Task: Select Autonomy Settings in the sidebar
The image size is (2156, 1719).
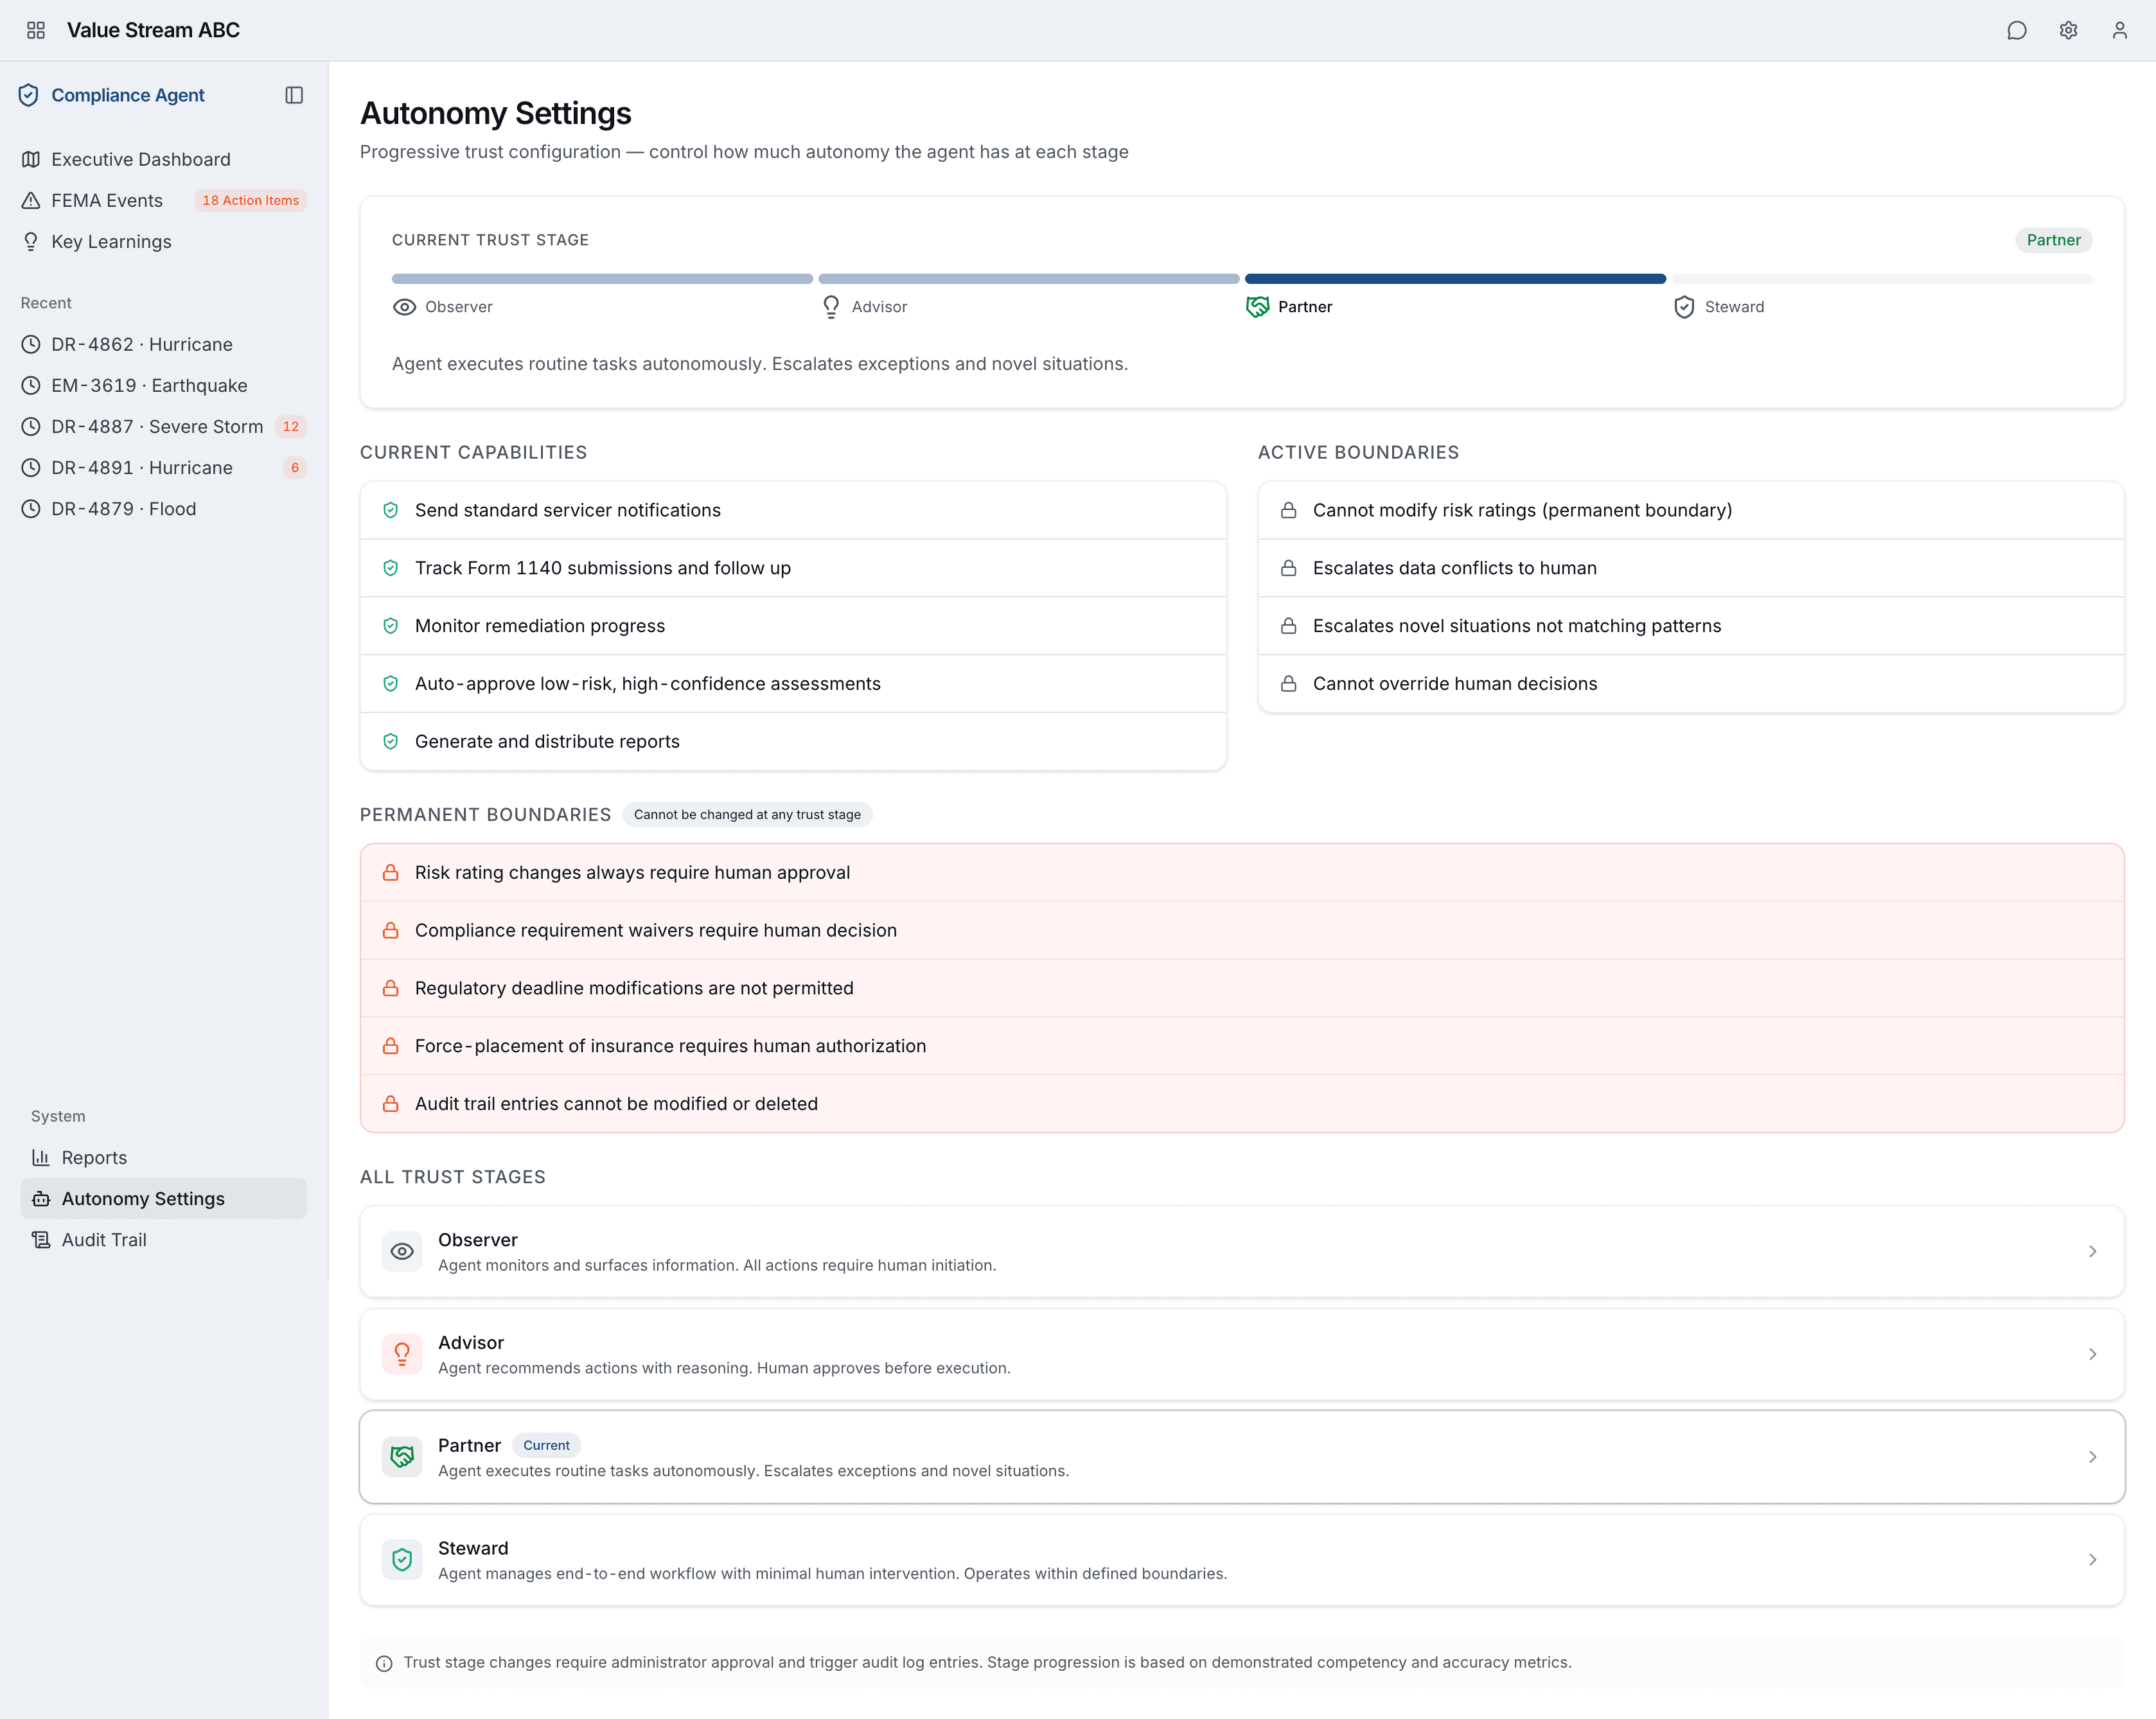Action: coord(163,1198)
